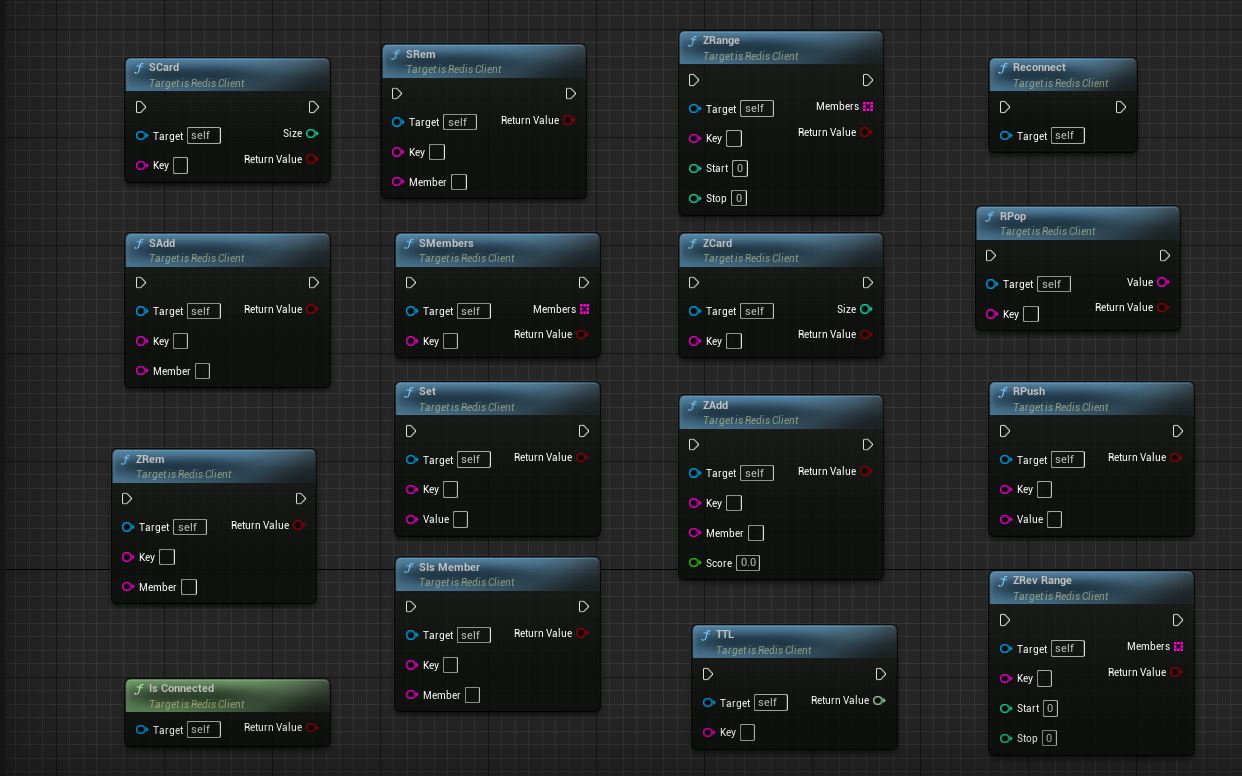Click the Return Value pin of Is Connected node
The image size is (1242, 776).
pyautogui.click(x=312, y=728)
